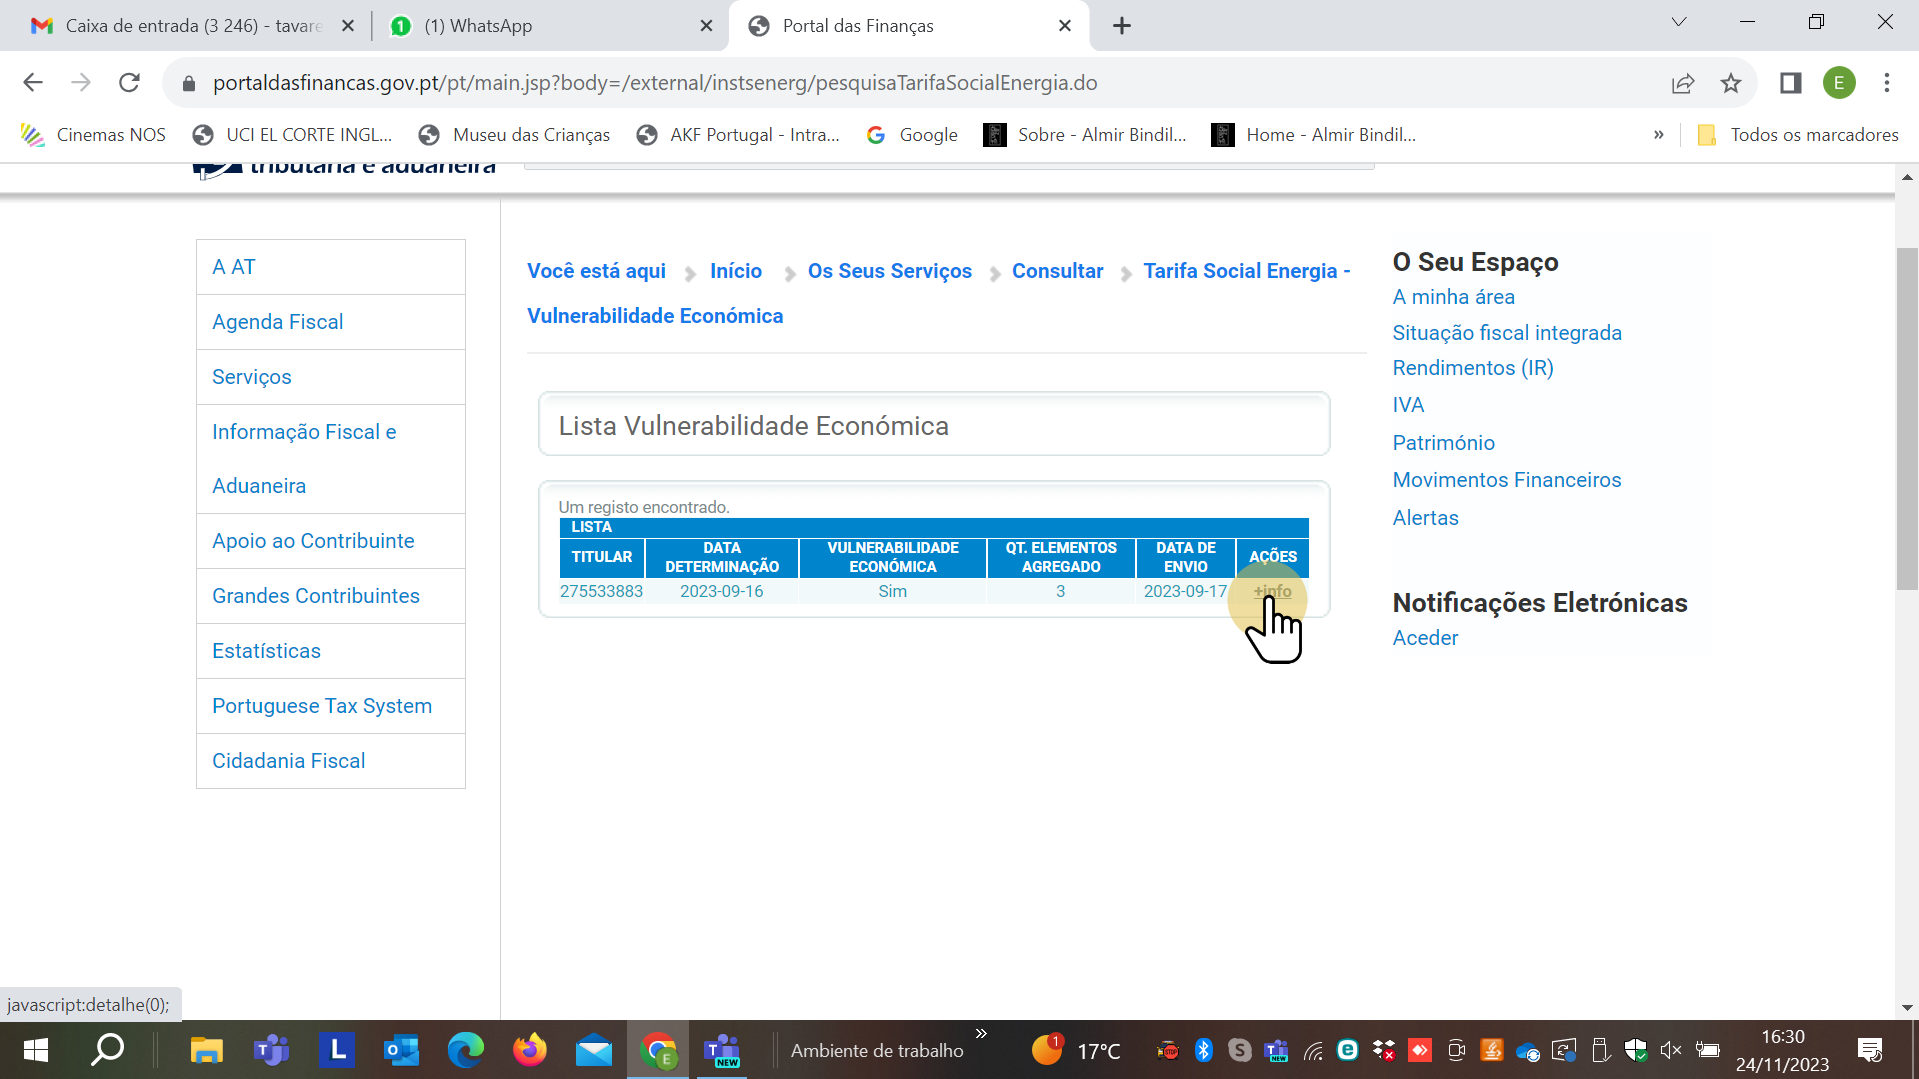Open Firefox from the taskbar

(530, 1050)
